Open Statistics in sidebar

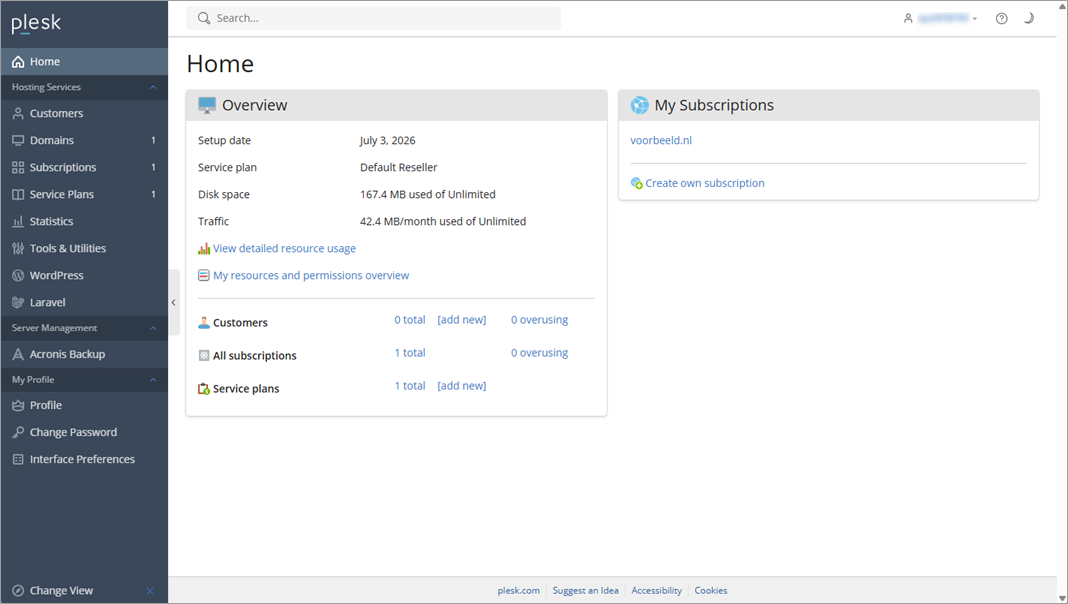[x=84, y=221]
